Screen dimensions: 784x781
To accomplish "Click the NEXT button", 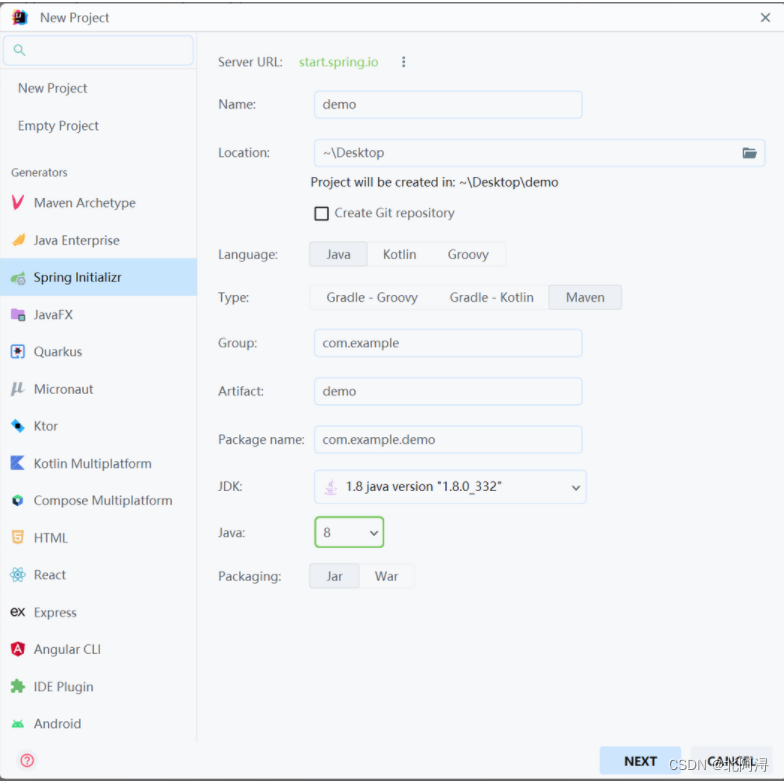I will pyautogui.click(x=640, y=760).
